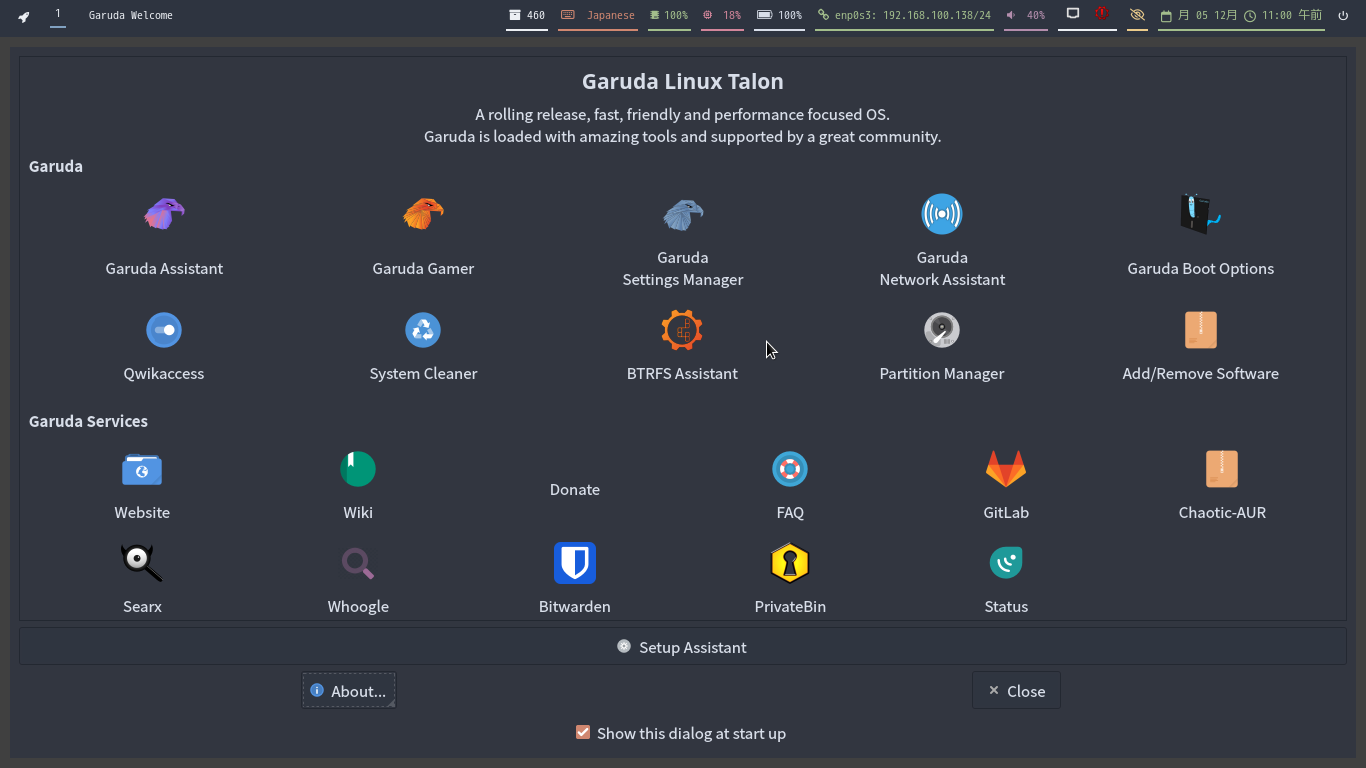The height and width of the screenshot is (768, 1366).
Task: Open PrivateBin
Action: pos(790,580)
